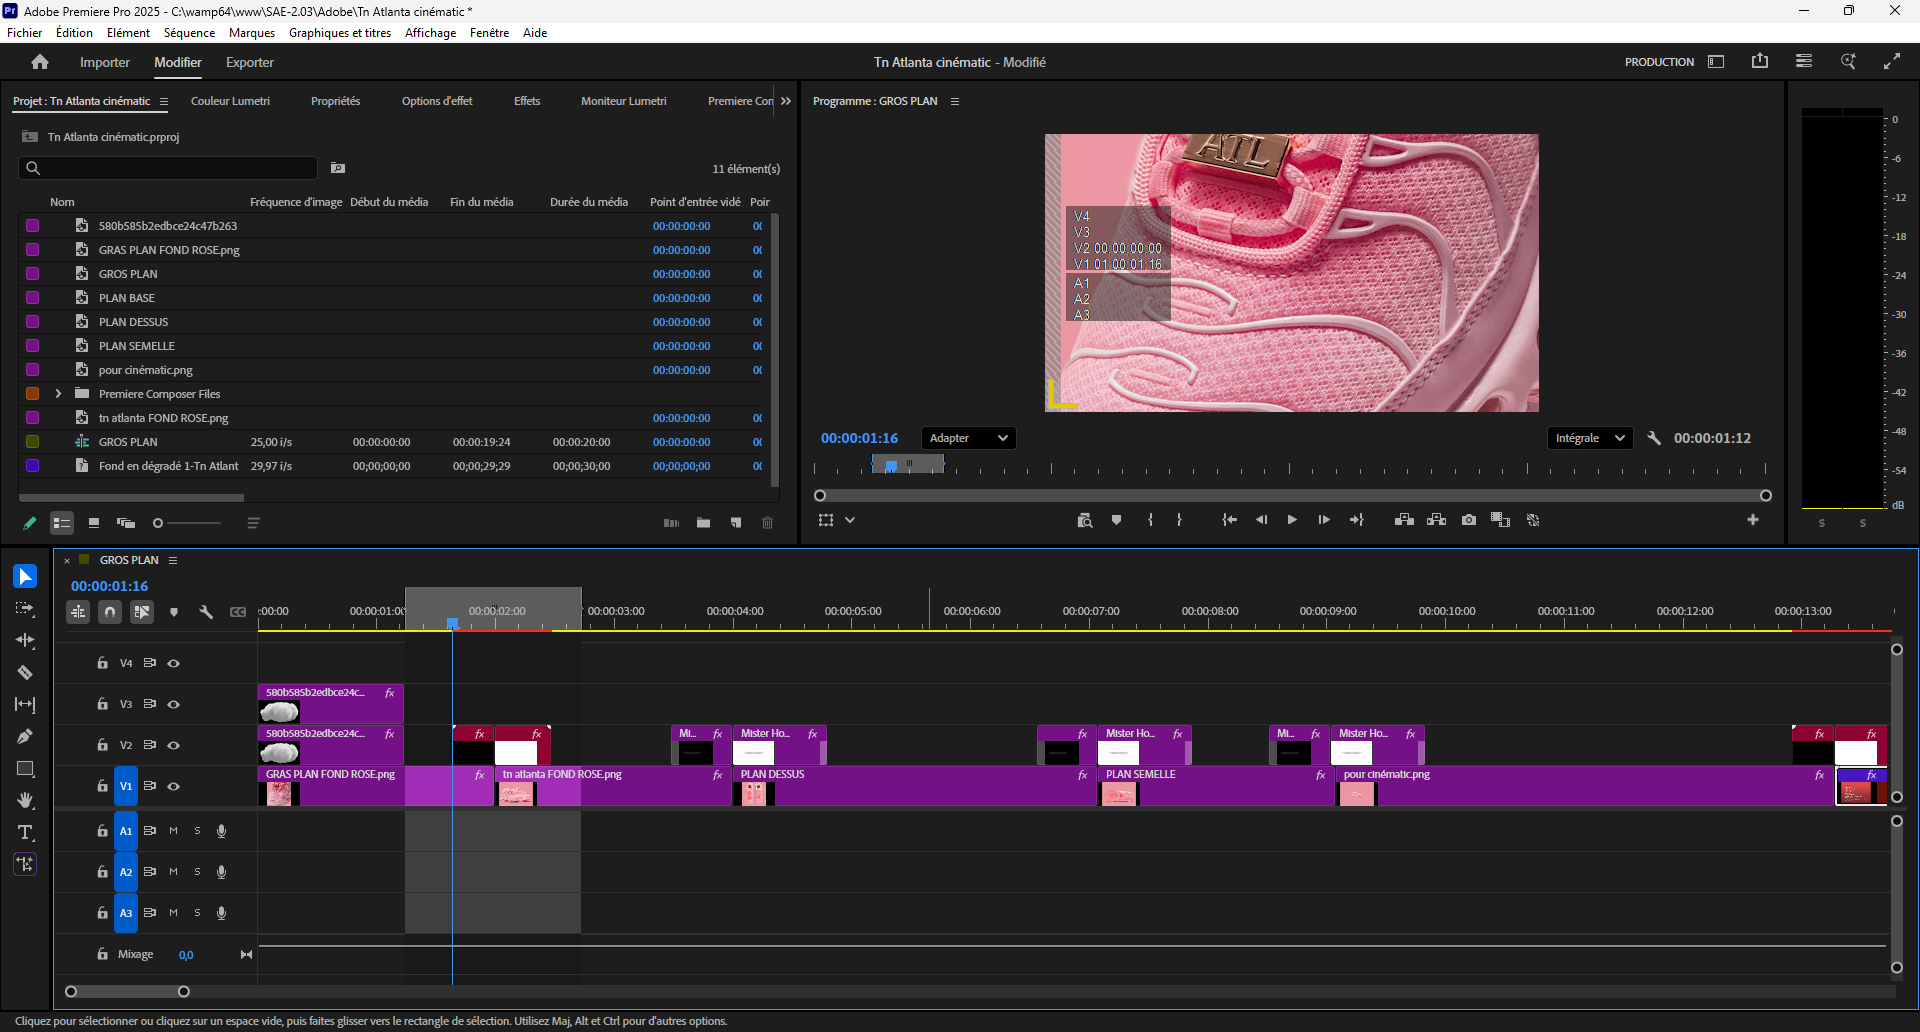Select the Selection tool arrow

[25, 576]
